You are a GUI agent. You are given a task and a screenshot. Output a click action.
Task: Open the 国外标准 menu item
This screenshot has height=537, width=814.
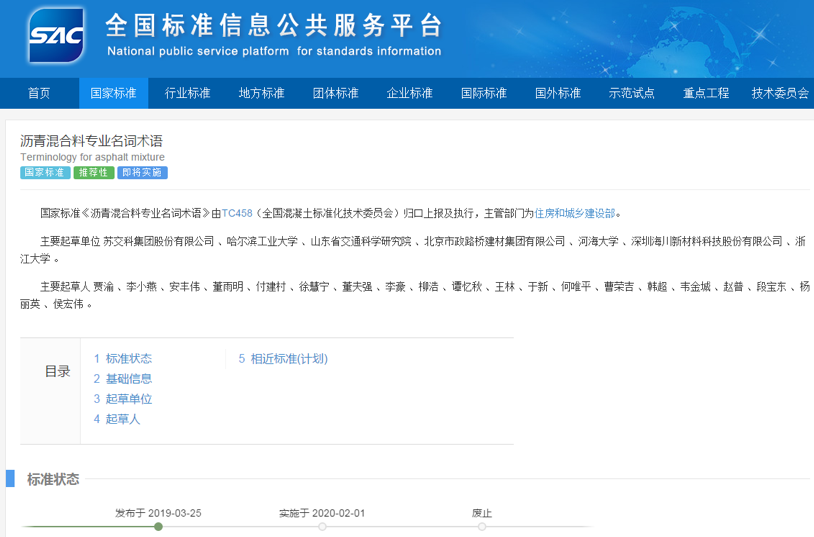click(x=557, y=93)
